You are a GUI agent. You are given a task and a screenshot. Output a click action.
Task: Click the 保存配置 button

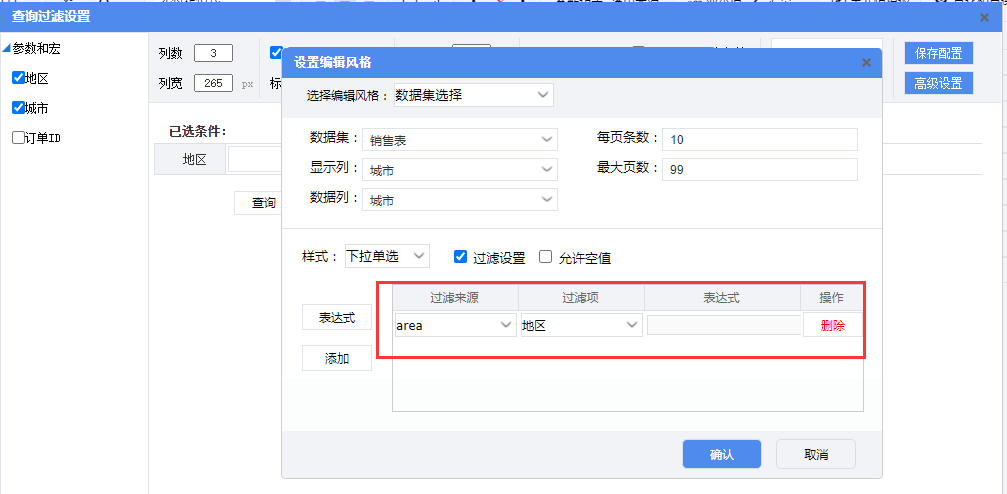pyautogui.click(x=938, y=53)
